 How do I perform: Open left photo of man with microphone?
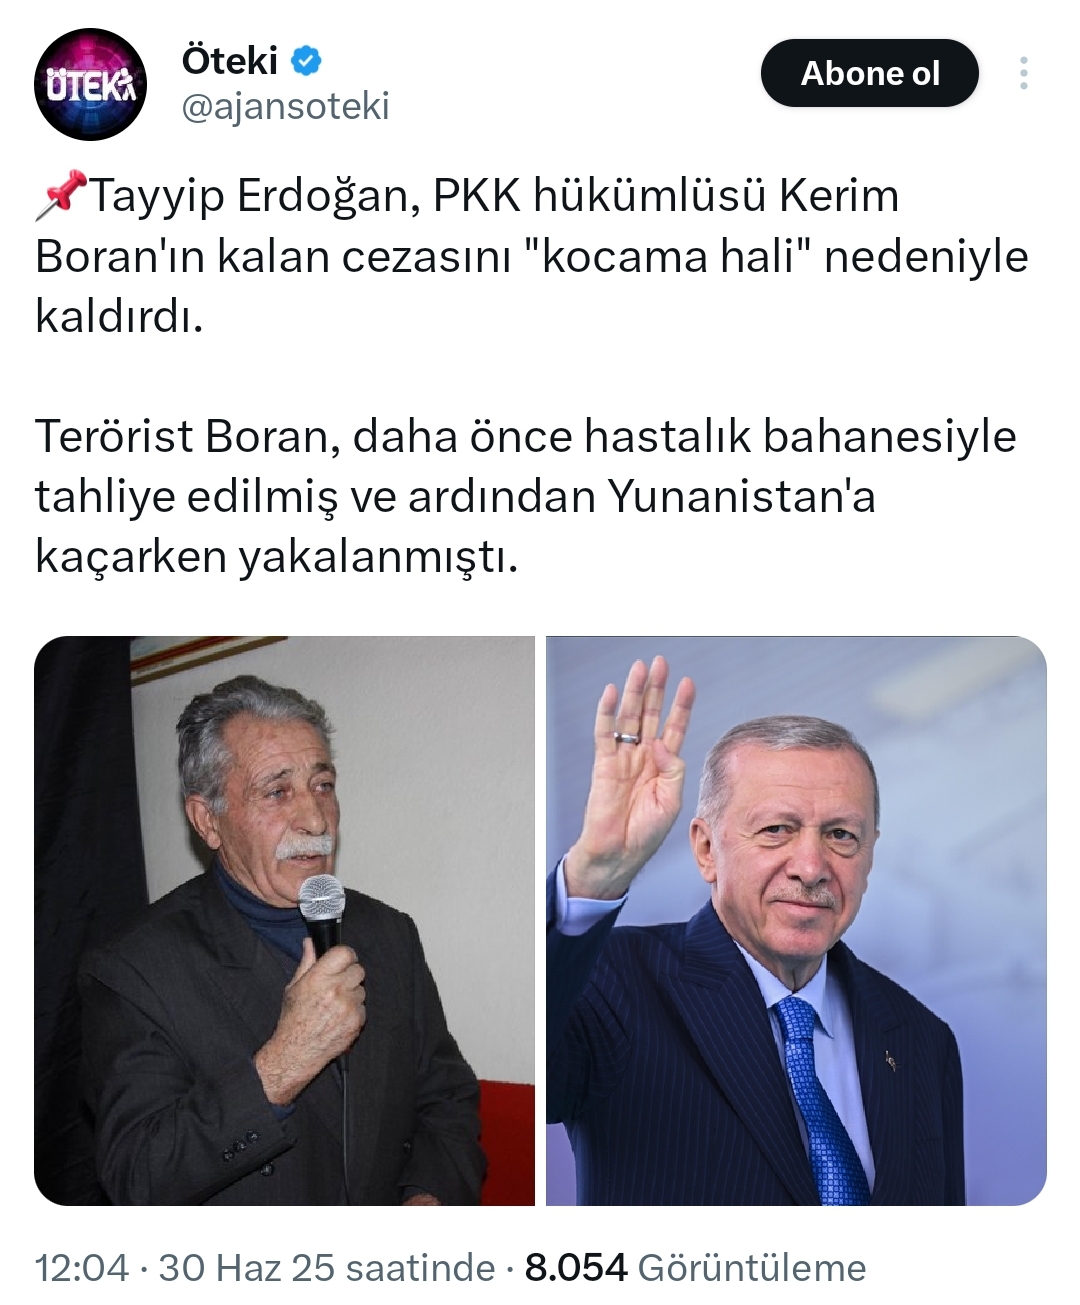click(x=285, y=921)
